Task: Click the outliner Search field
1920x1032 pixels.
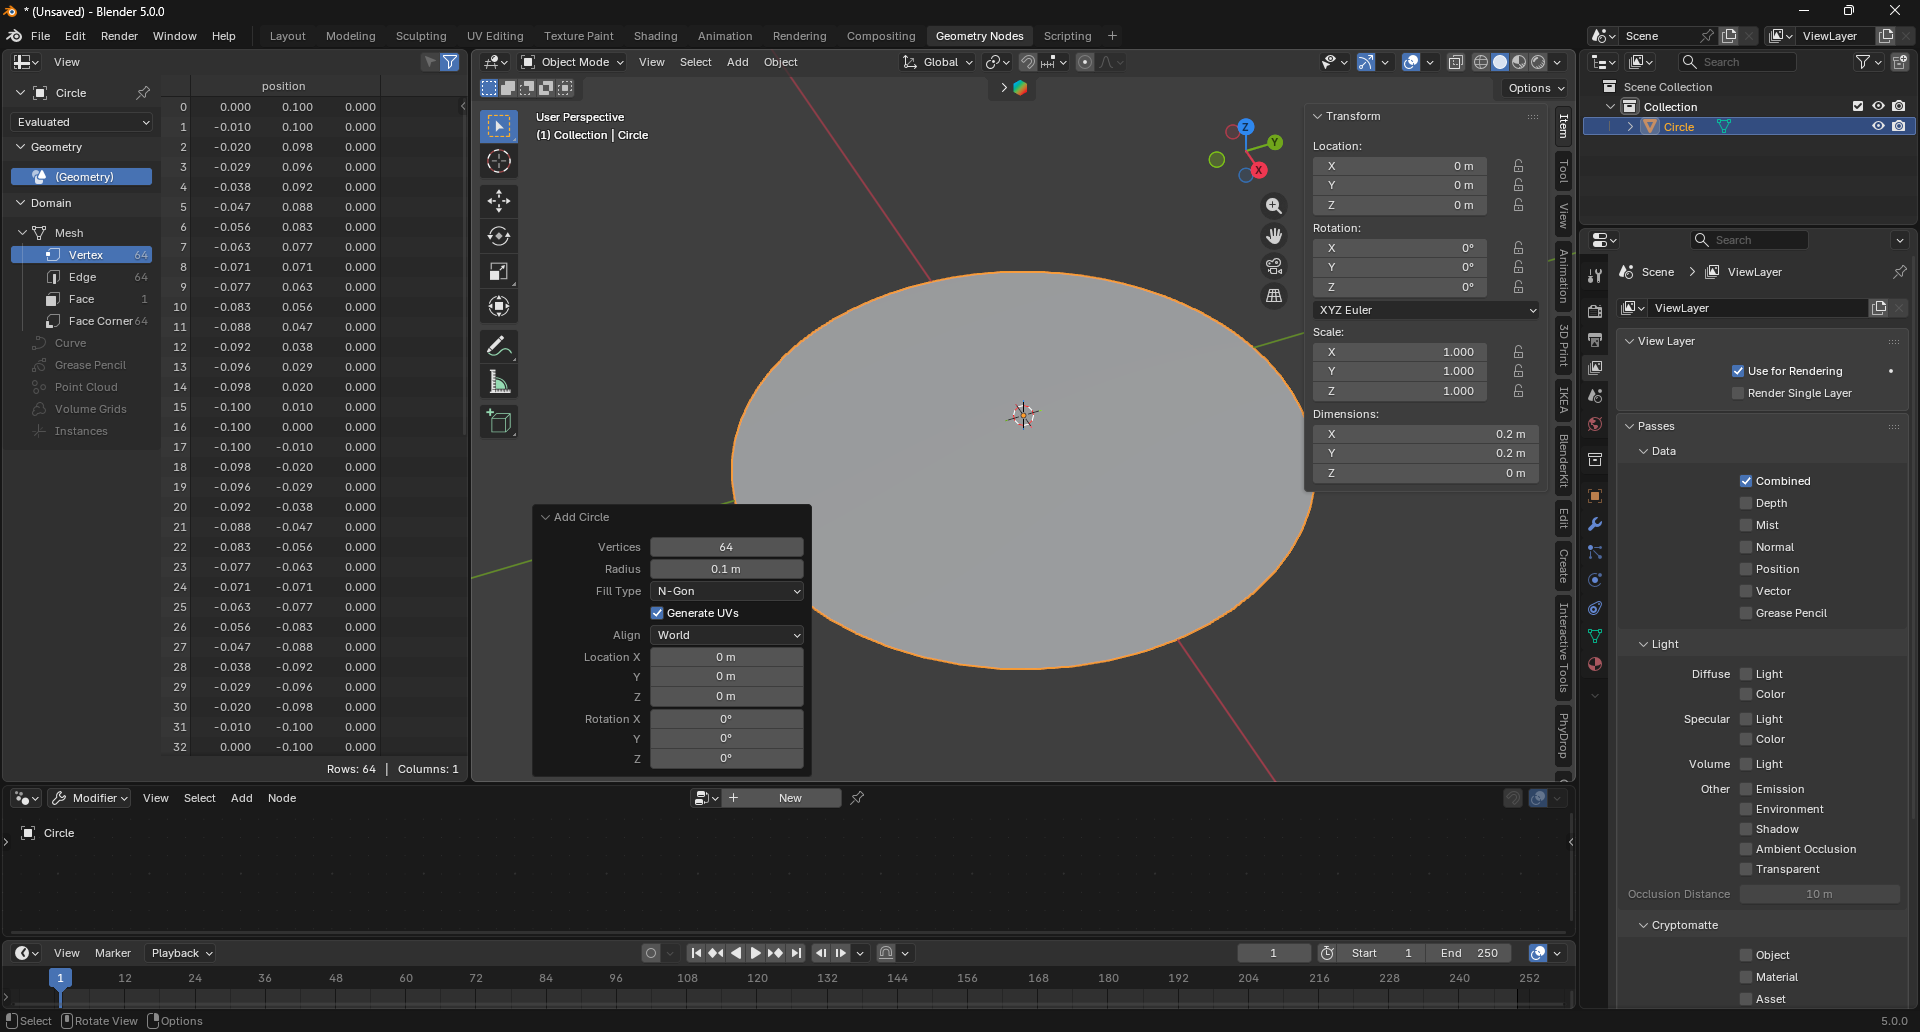Action: 1737,62
